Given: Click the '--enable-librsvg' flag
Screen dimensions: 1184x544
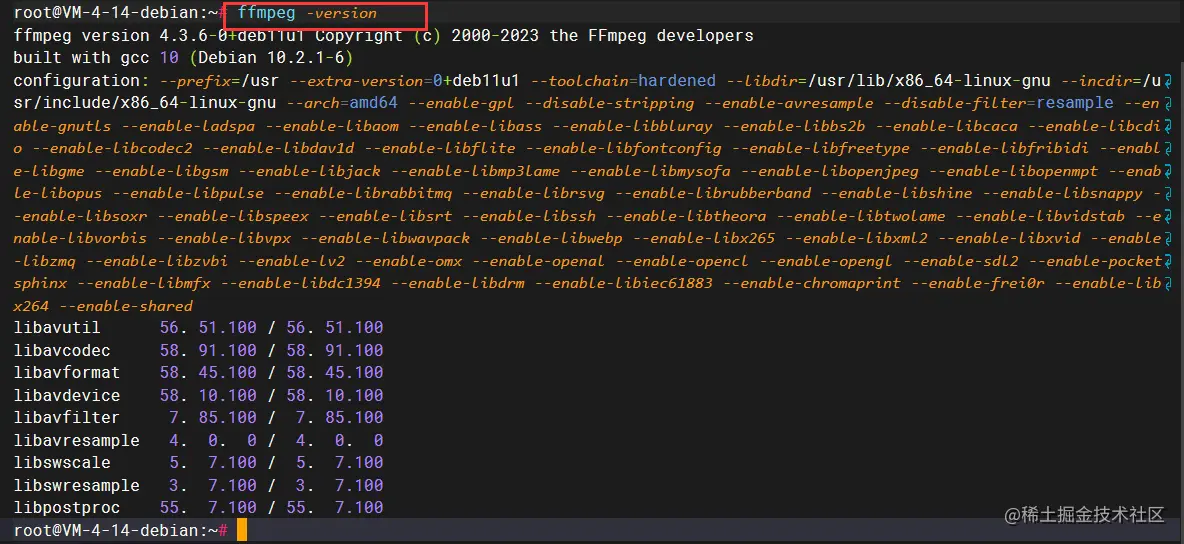Looking at the screenshot, I should [x=534, y=193].
